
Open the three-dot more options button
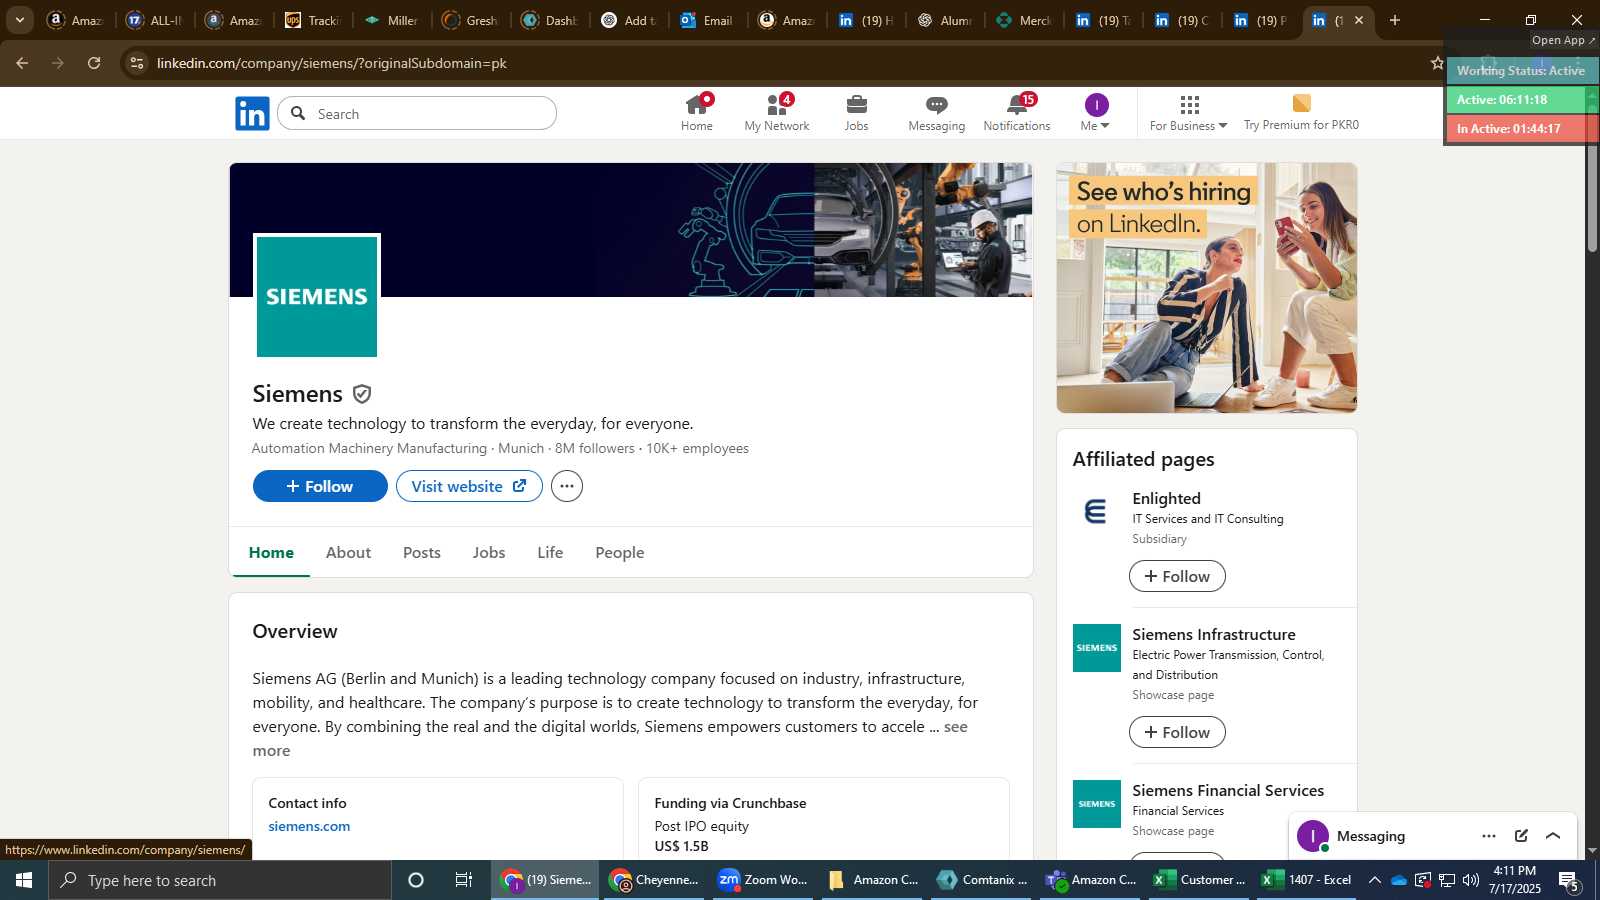567,486
